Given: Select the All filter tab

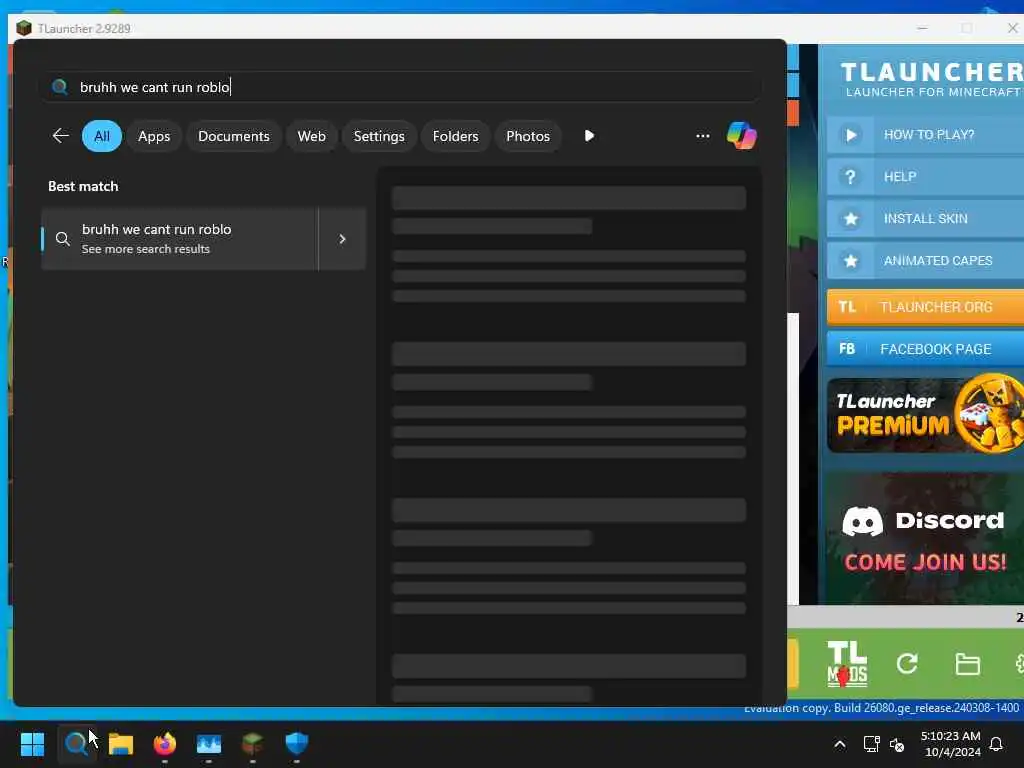Looking at the screenshot, I should [x=102, y=136].
